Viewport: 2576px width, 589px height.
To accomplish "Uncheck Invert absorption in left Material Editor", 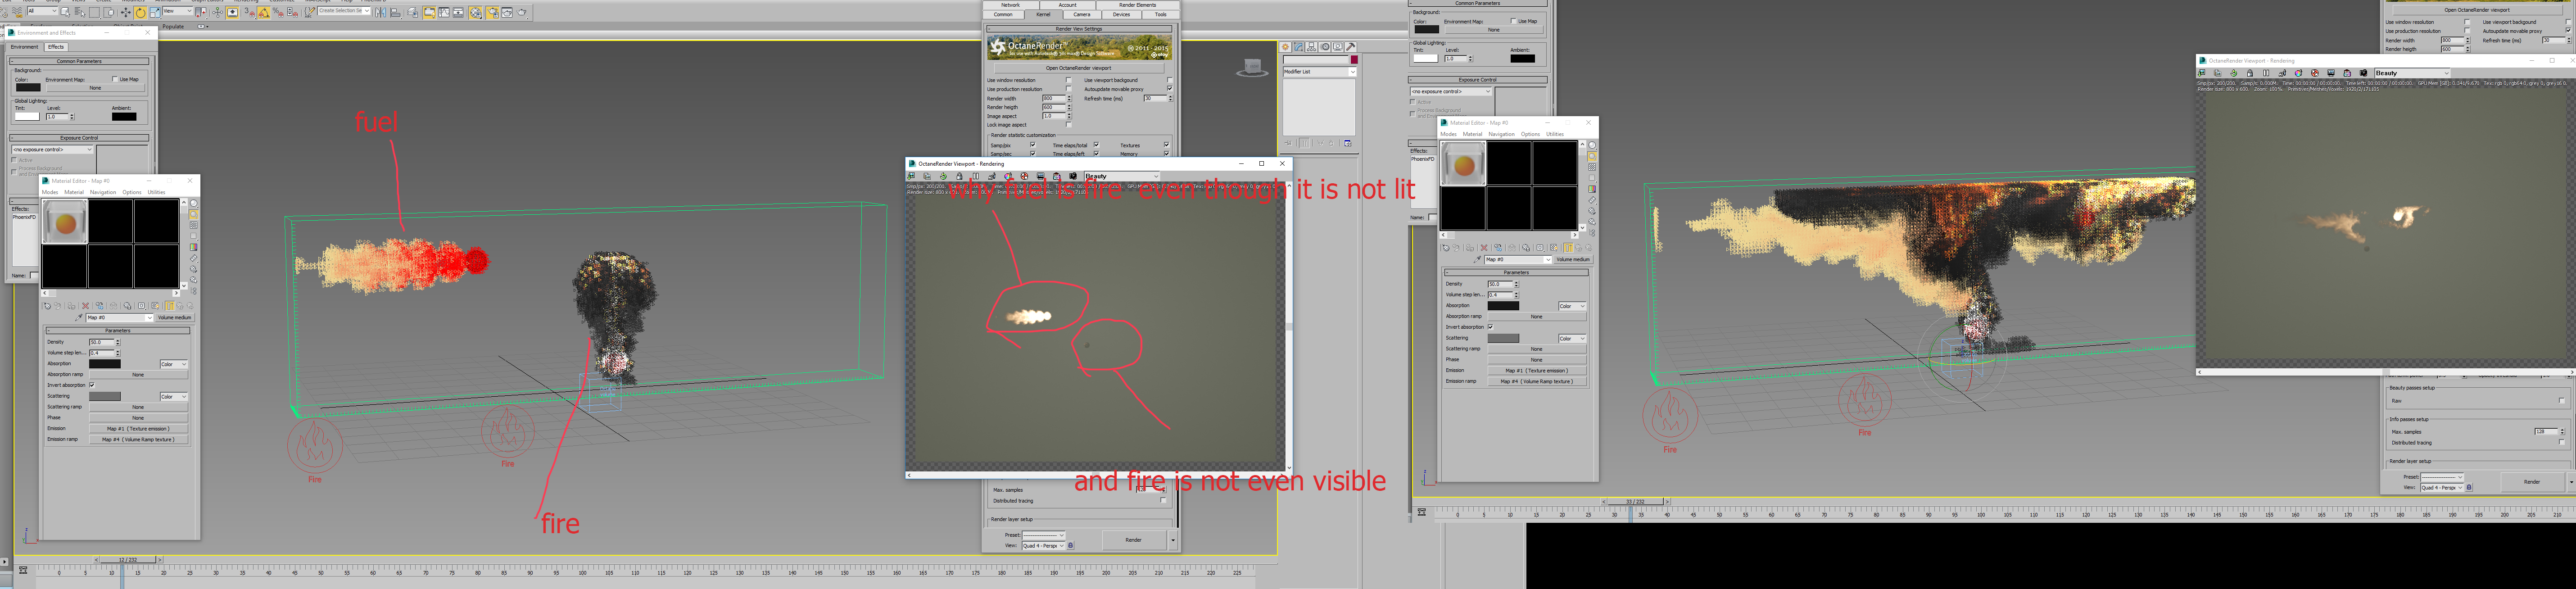I will [92, 385].
